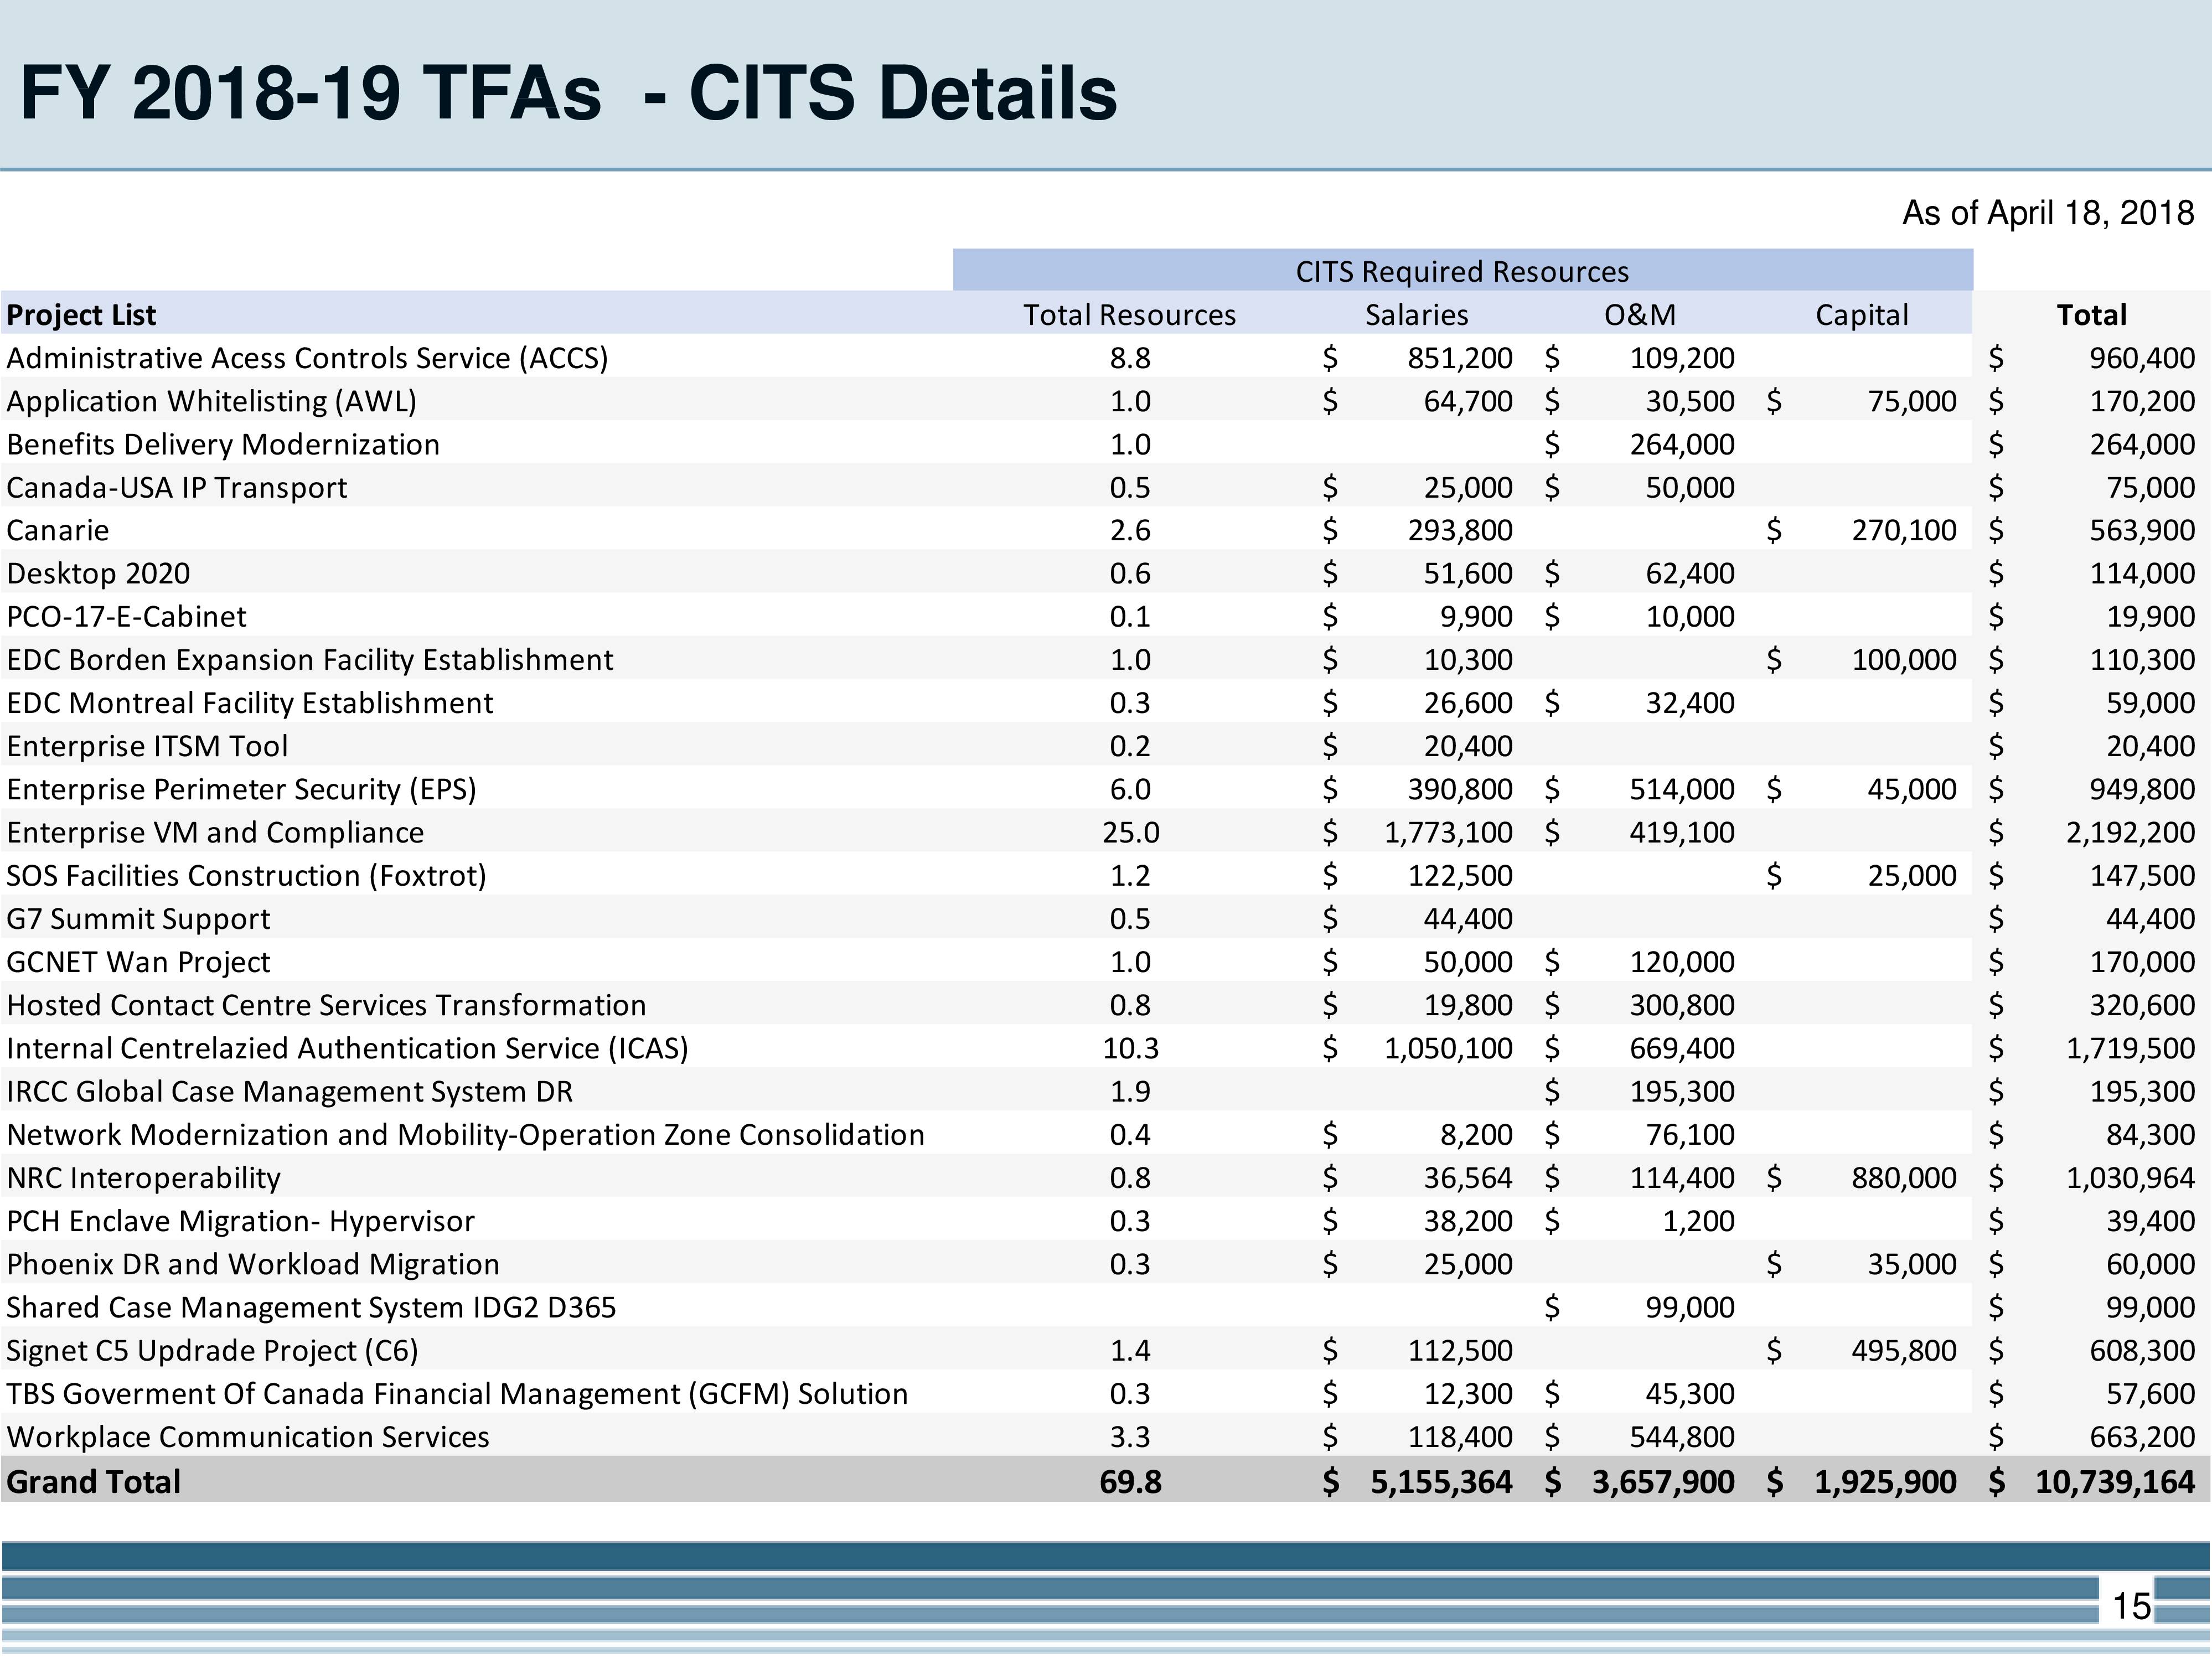Select 'Application Whitelisting (AWL)' row label

click(212, 401)
